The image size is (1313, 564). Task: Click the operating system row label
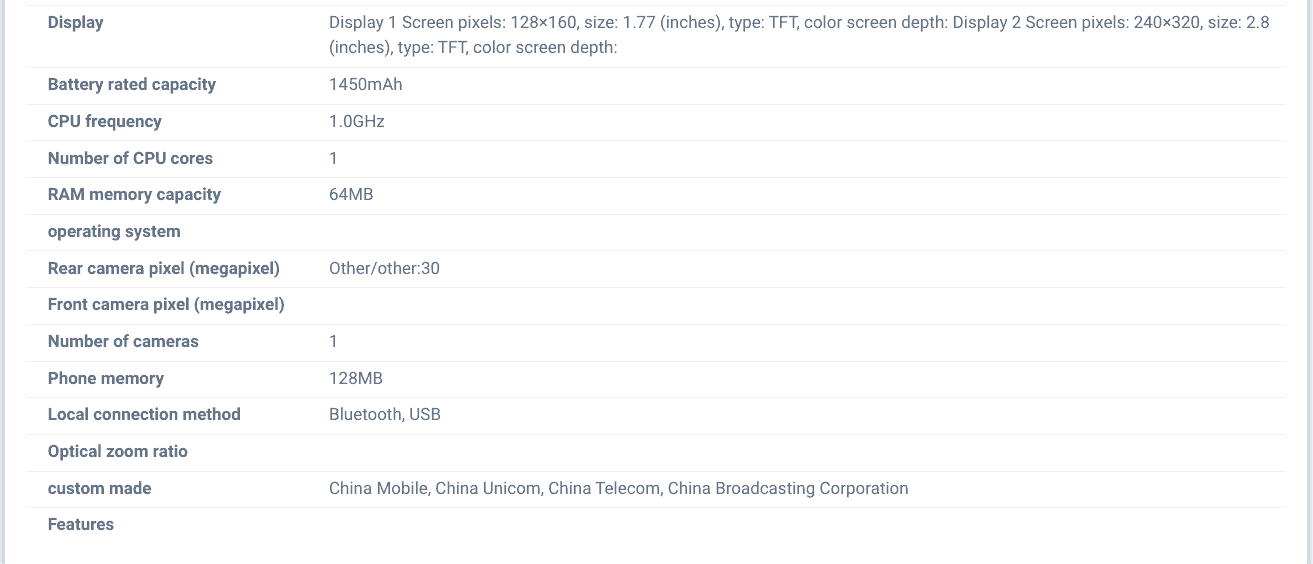[x=114, y=232]
